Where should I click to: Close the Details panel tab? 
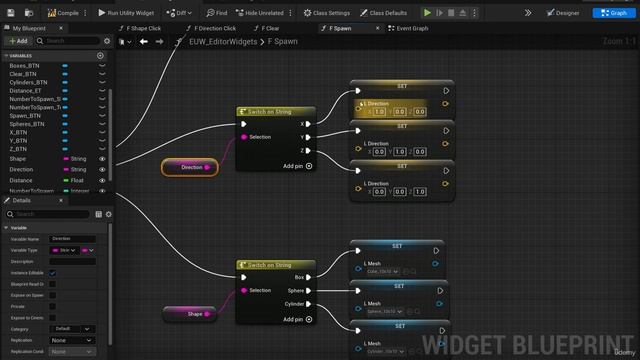click(x=61, y=200)
